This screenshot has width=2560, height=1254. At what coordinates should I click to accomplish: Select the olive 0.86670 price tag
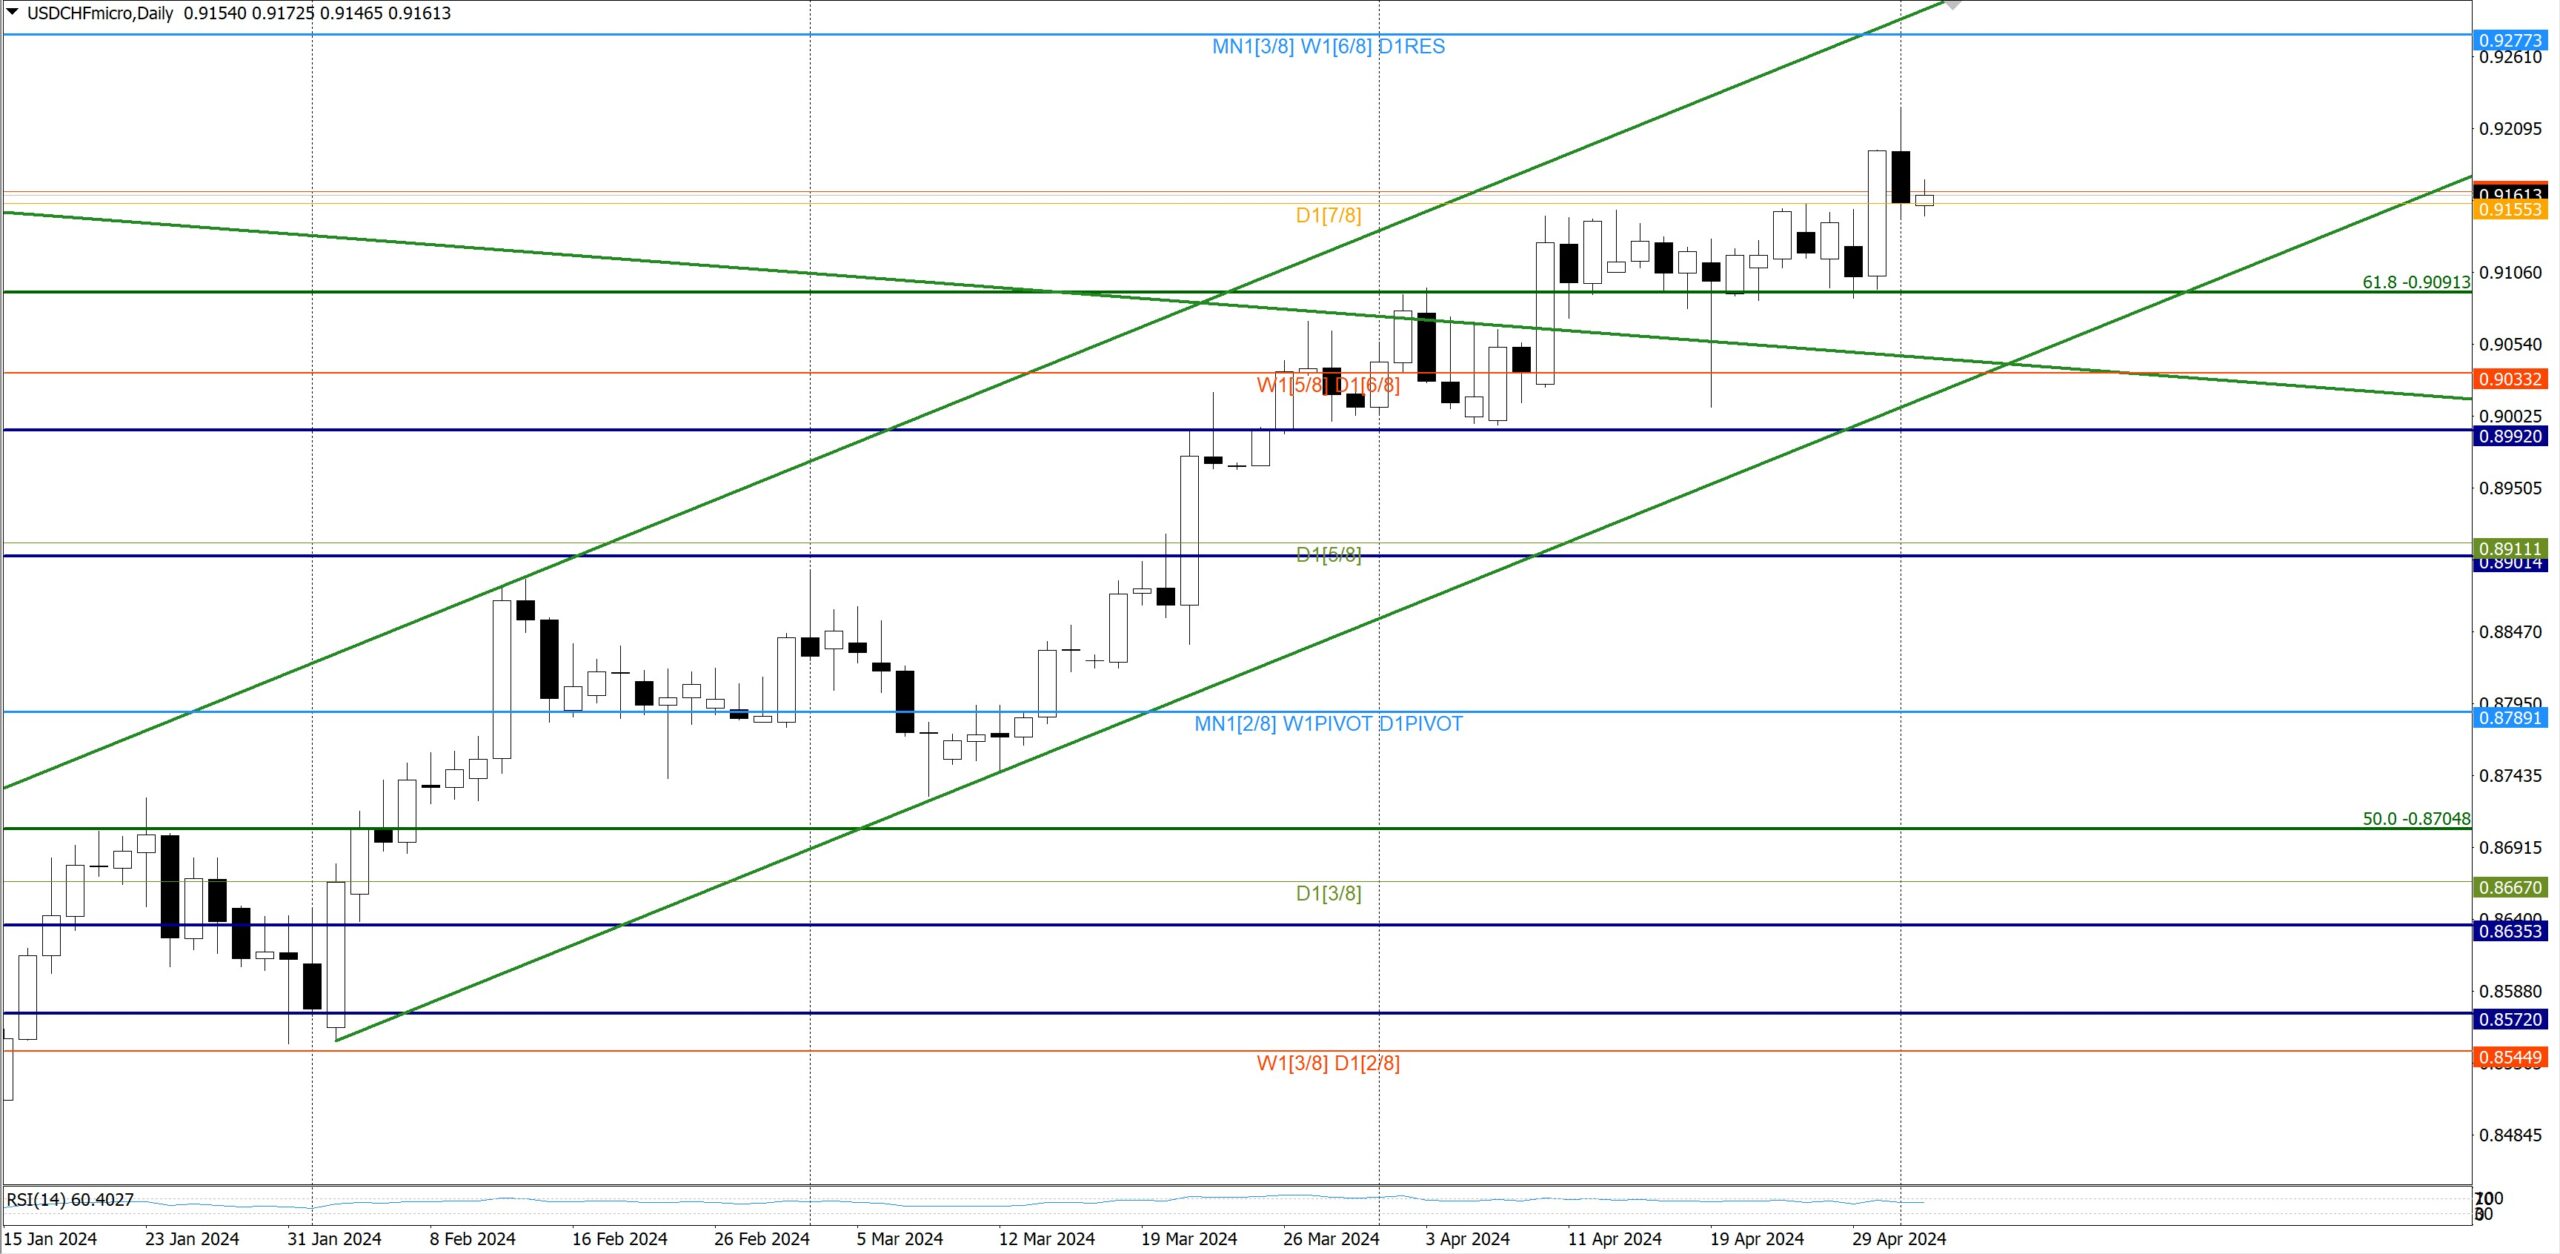pyautogui.click(x=2509, y=887)
